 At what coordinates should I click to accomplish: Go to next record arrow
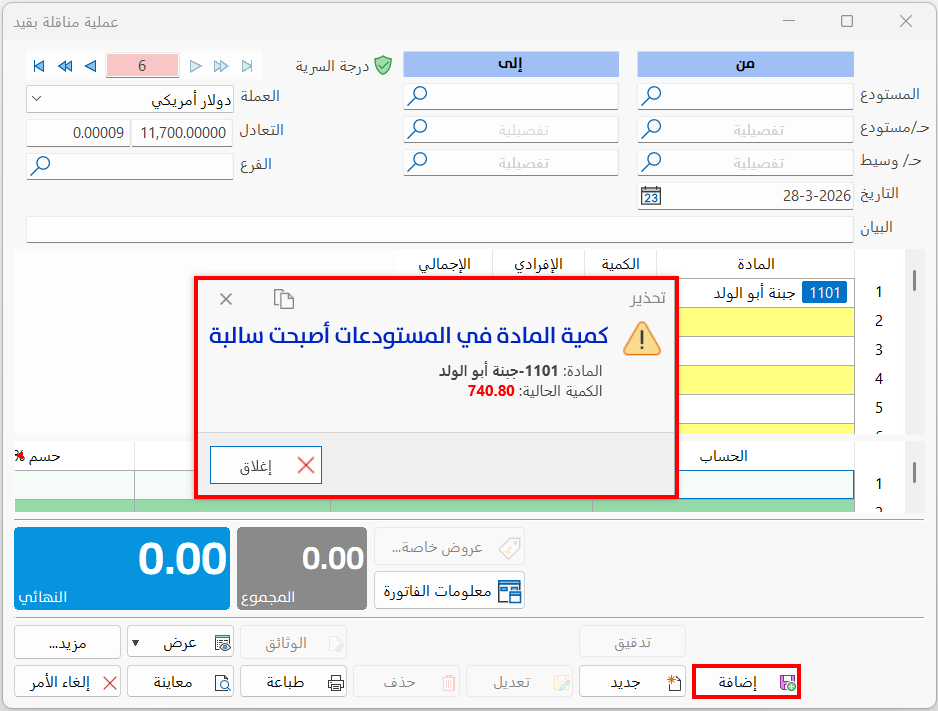pyautogui.click(x=196, y=66)
